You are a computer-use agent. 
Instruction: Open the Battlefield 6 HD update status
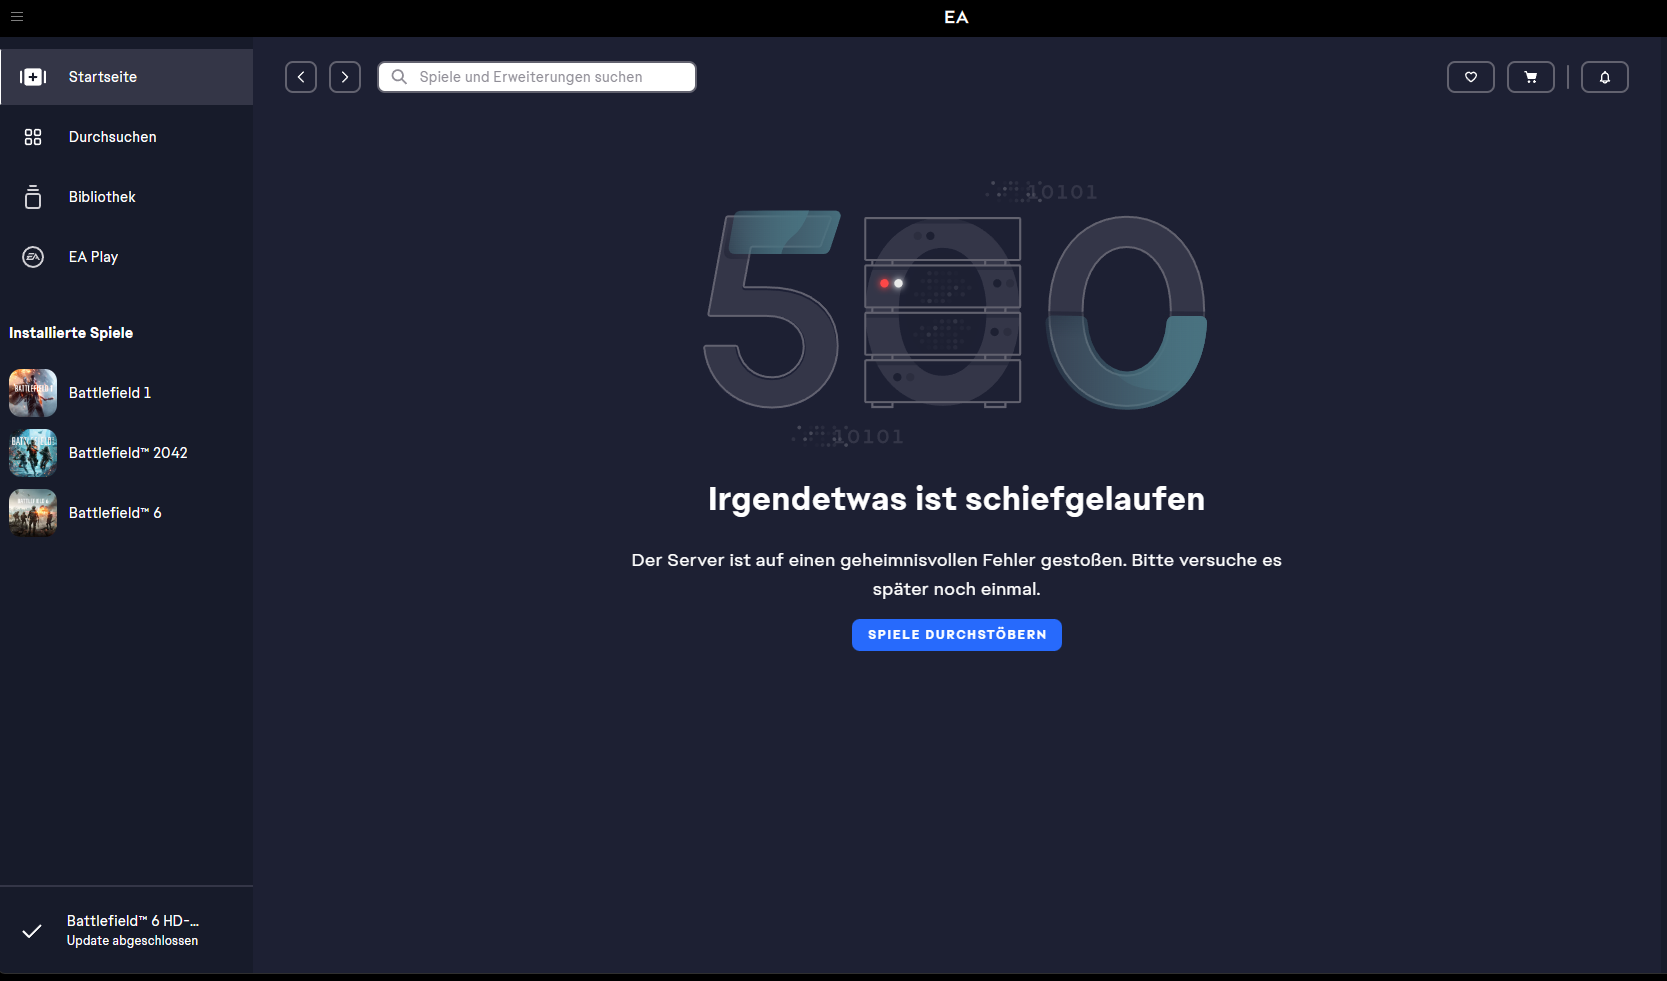click(132, 930)
